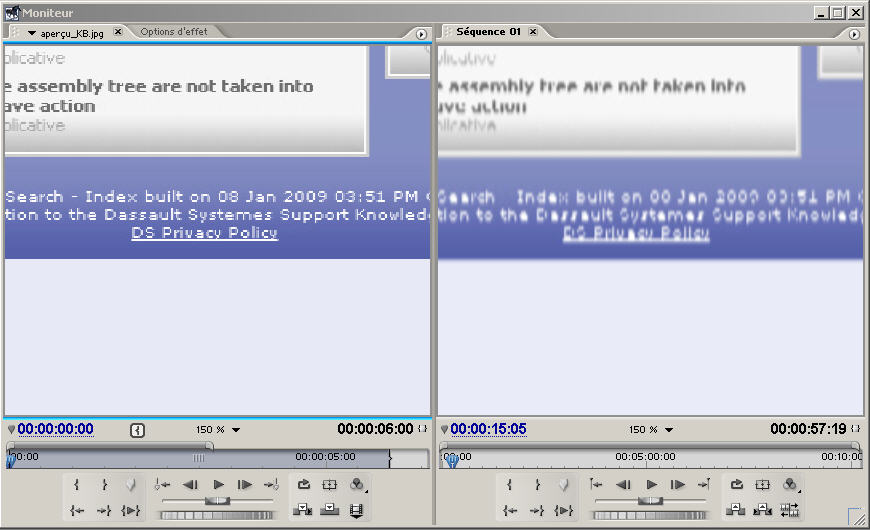Click the program timecode 00:00:15:05
The height and width of the screenshot is (530, 870).
(x=488, y=429)
